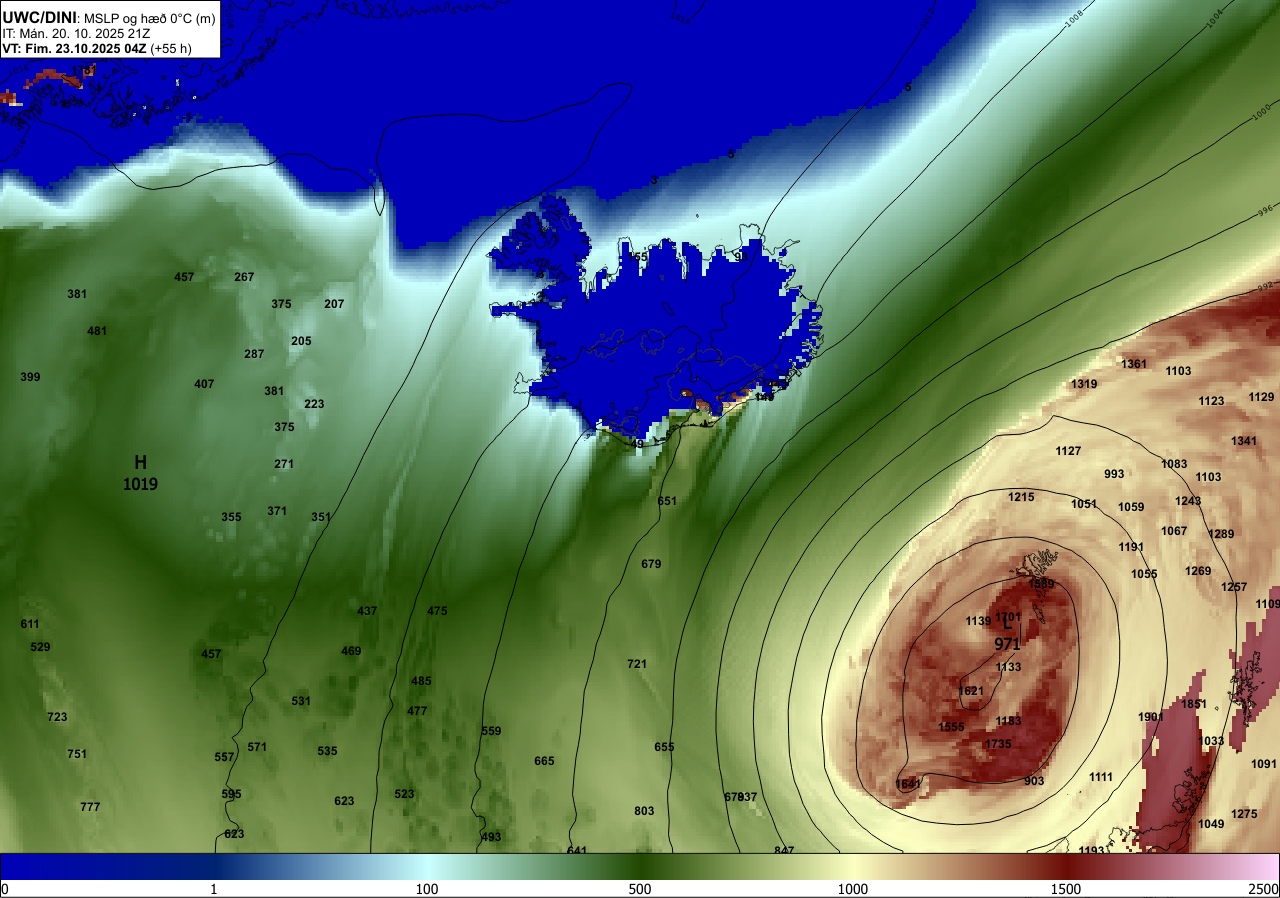Click the 1049 height value
1280x898 pixels.
click(x=1211, y=824)
